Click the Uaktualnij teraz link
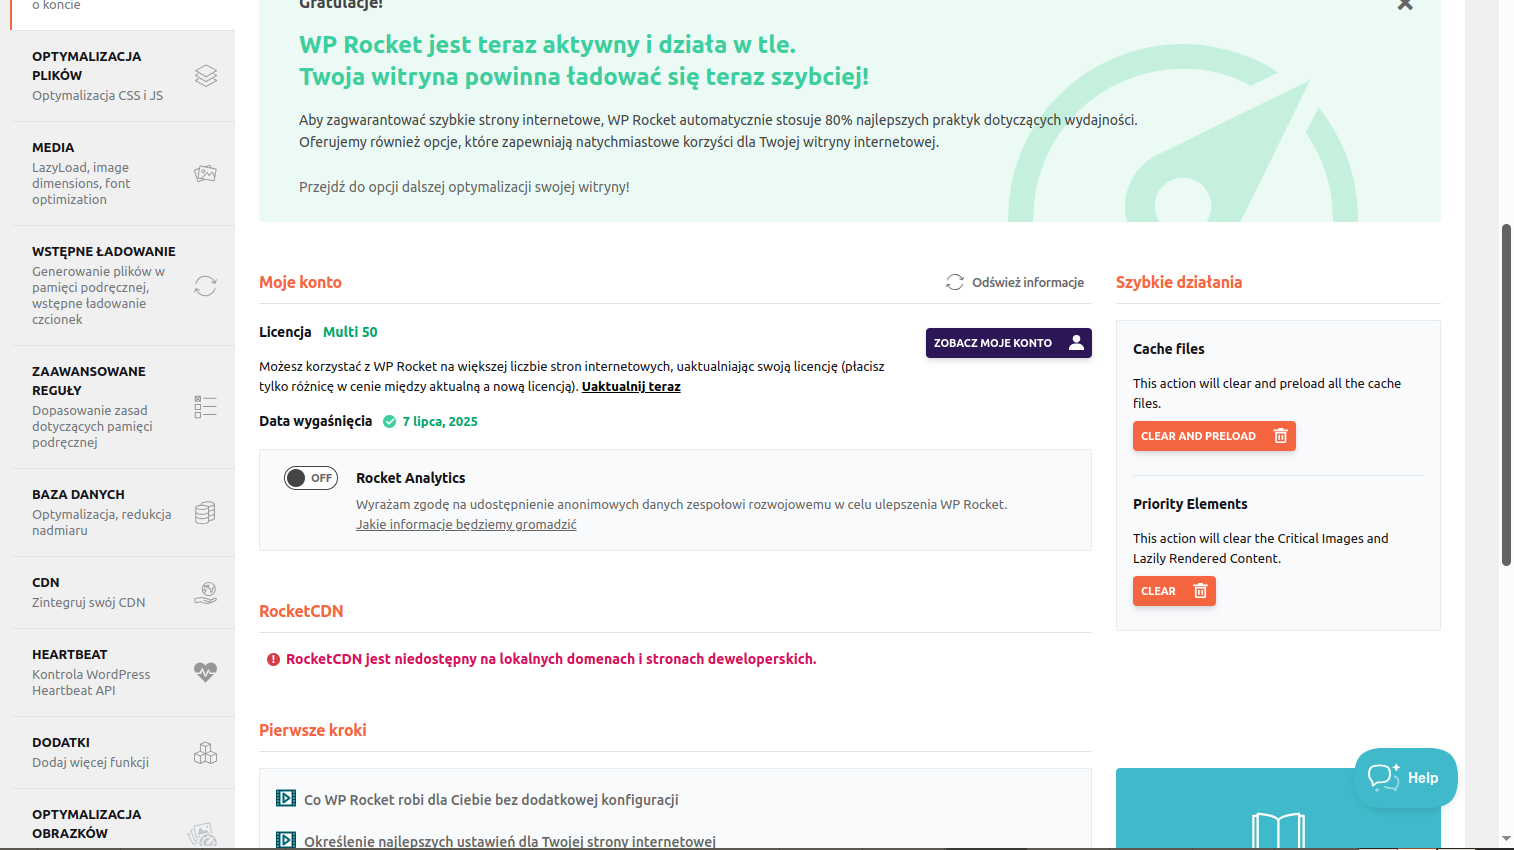Image resolution: width=1514 pixels, height=850 pixels. 631,387
